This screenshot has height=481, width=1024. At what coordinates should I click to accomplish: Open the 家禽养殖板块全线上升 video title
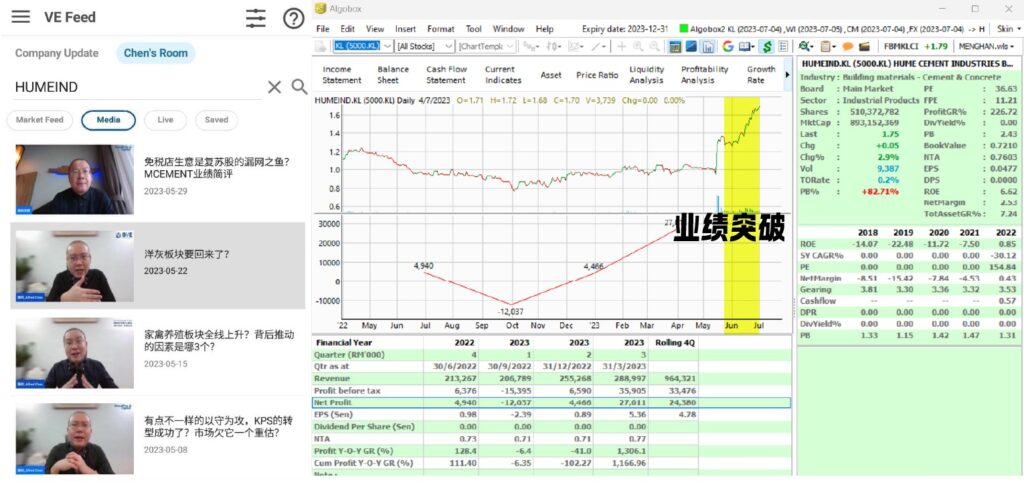click(217, 341)
